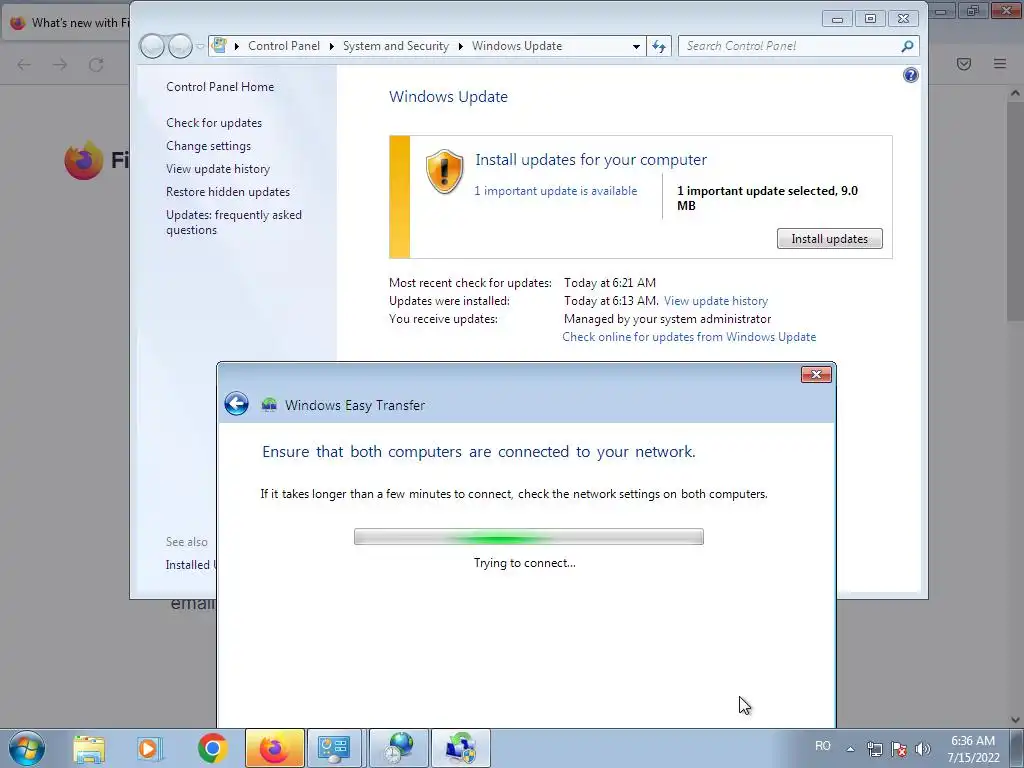This screenshot has height=768, width=1024.
Task: Click the search magnifier in Control Panel
Action: click(x=907, y=46)
